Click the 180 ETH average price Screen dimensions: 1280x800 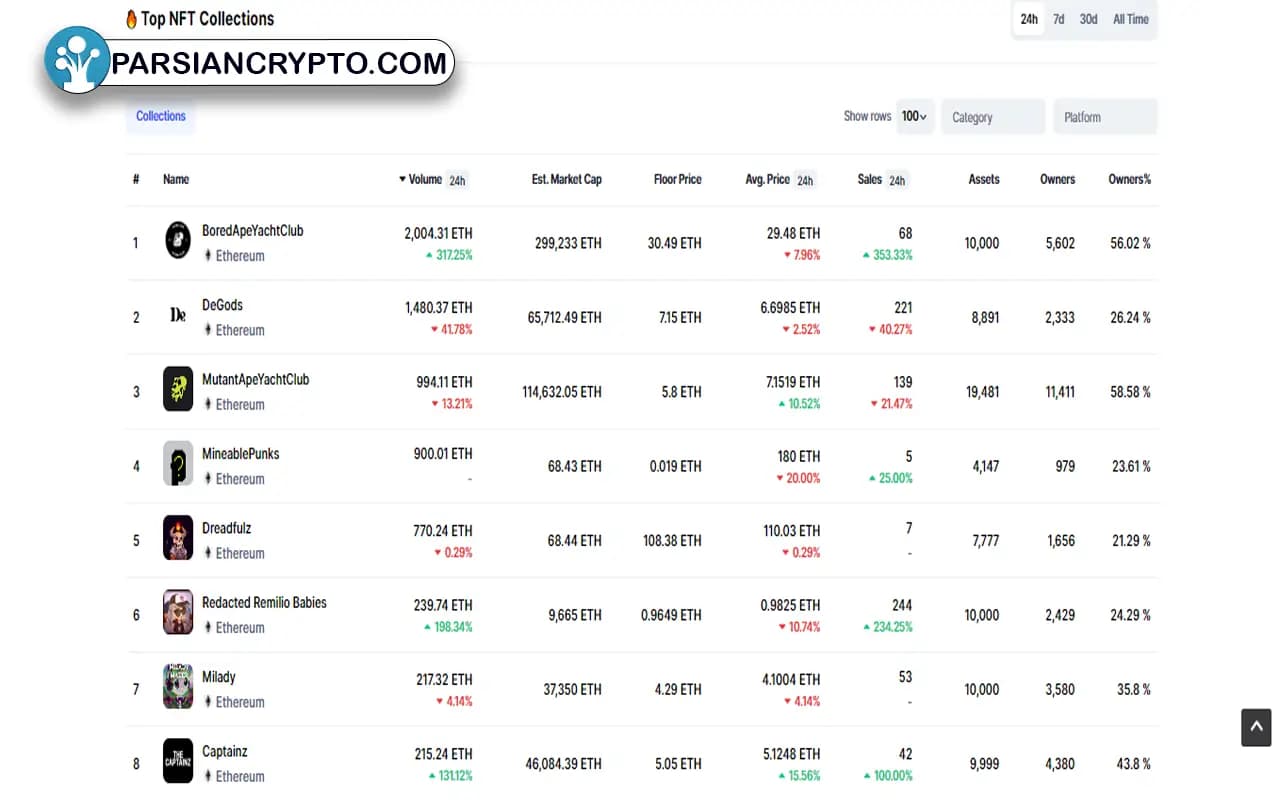coord(799,457)
